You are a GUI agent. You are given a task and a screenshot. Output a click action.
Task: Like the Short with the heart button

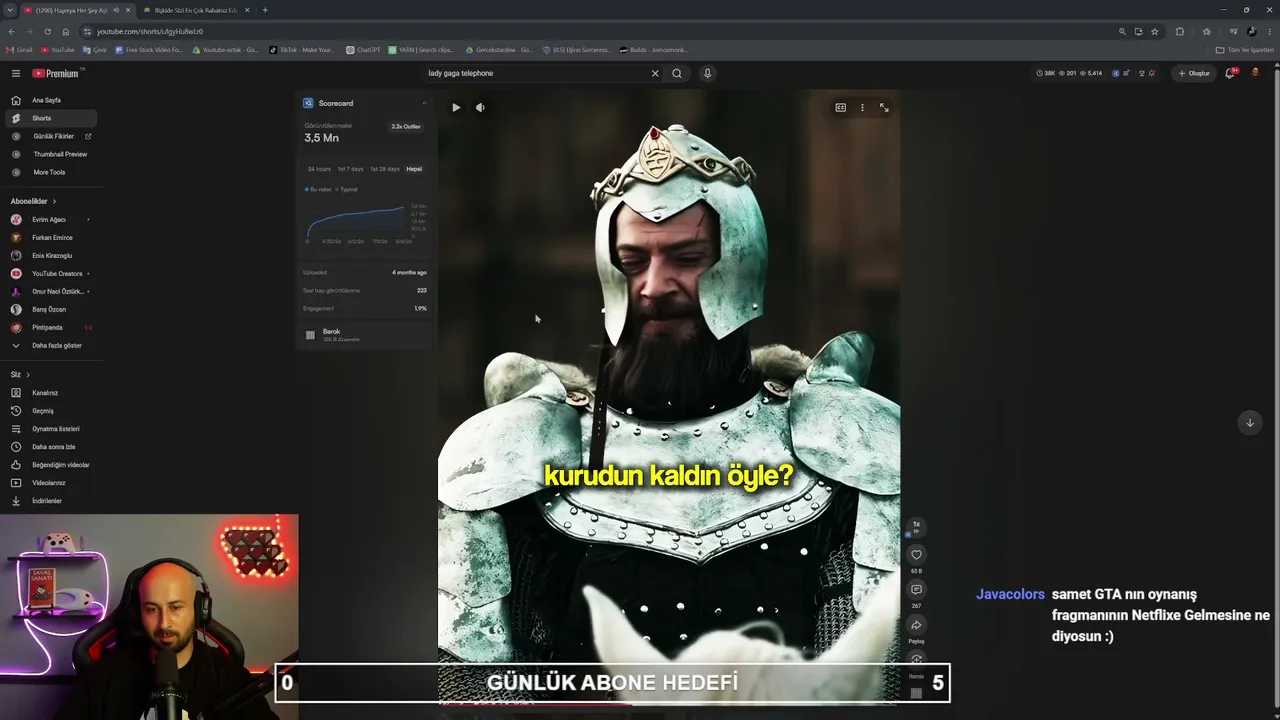tap(916, 555)
